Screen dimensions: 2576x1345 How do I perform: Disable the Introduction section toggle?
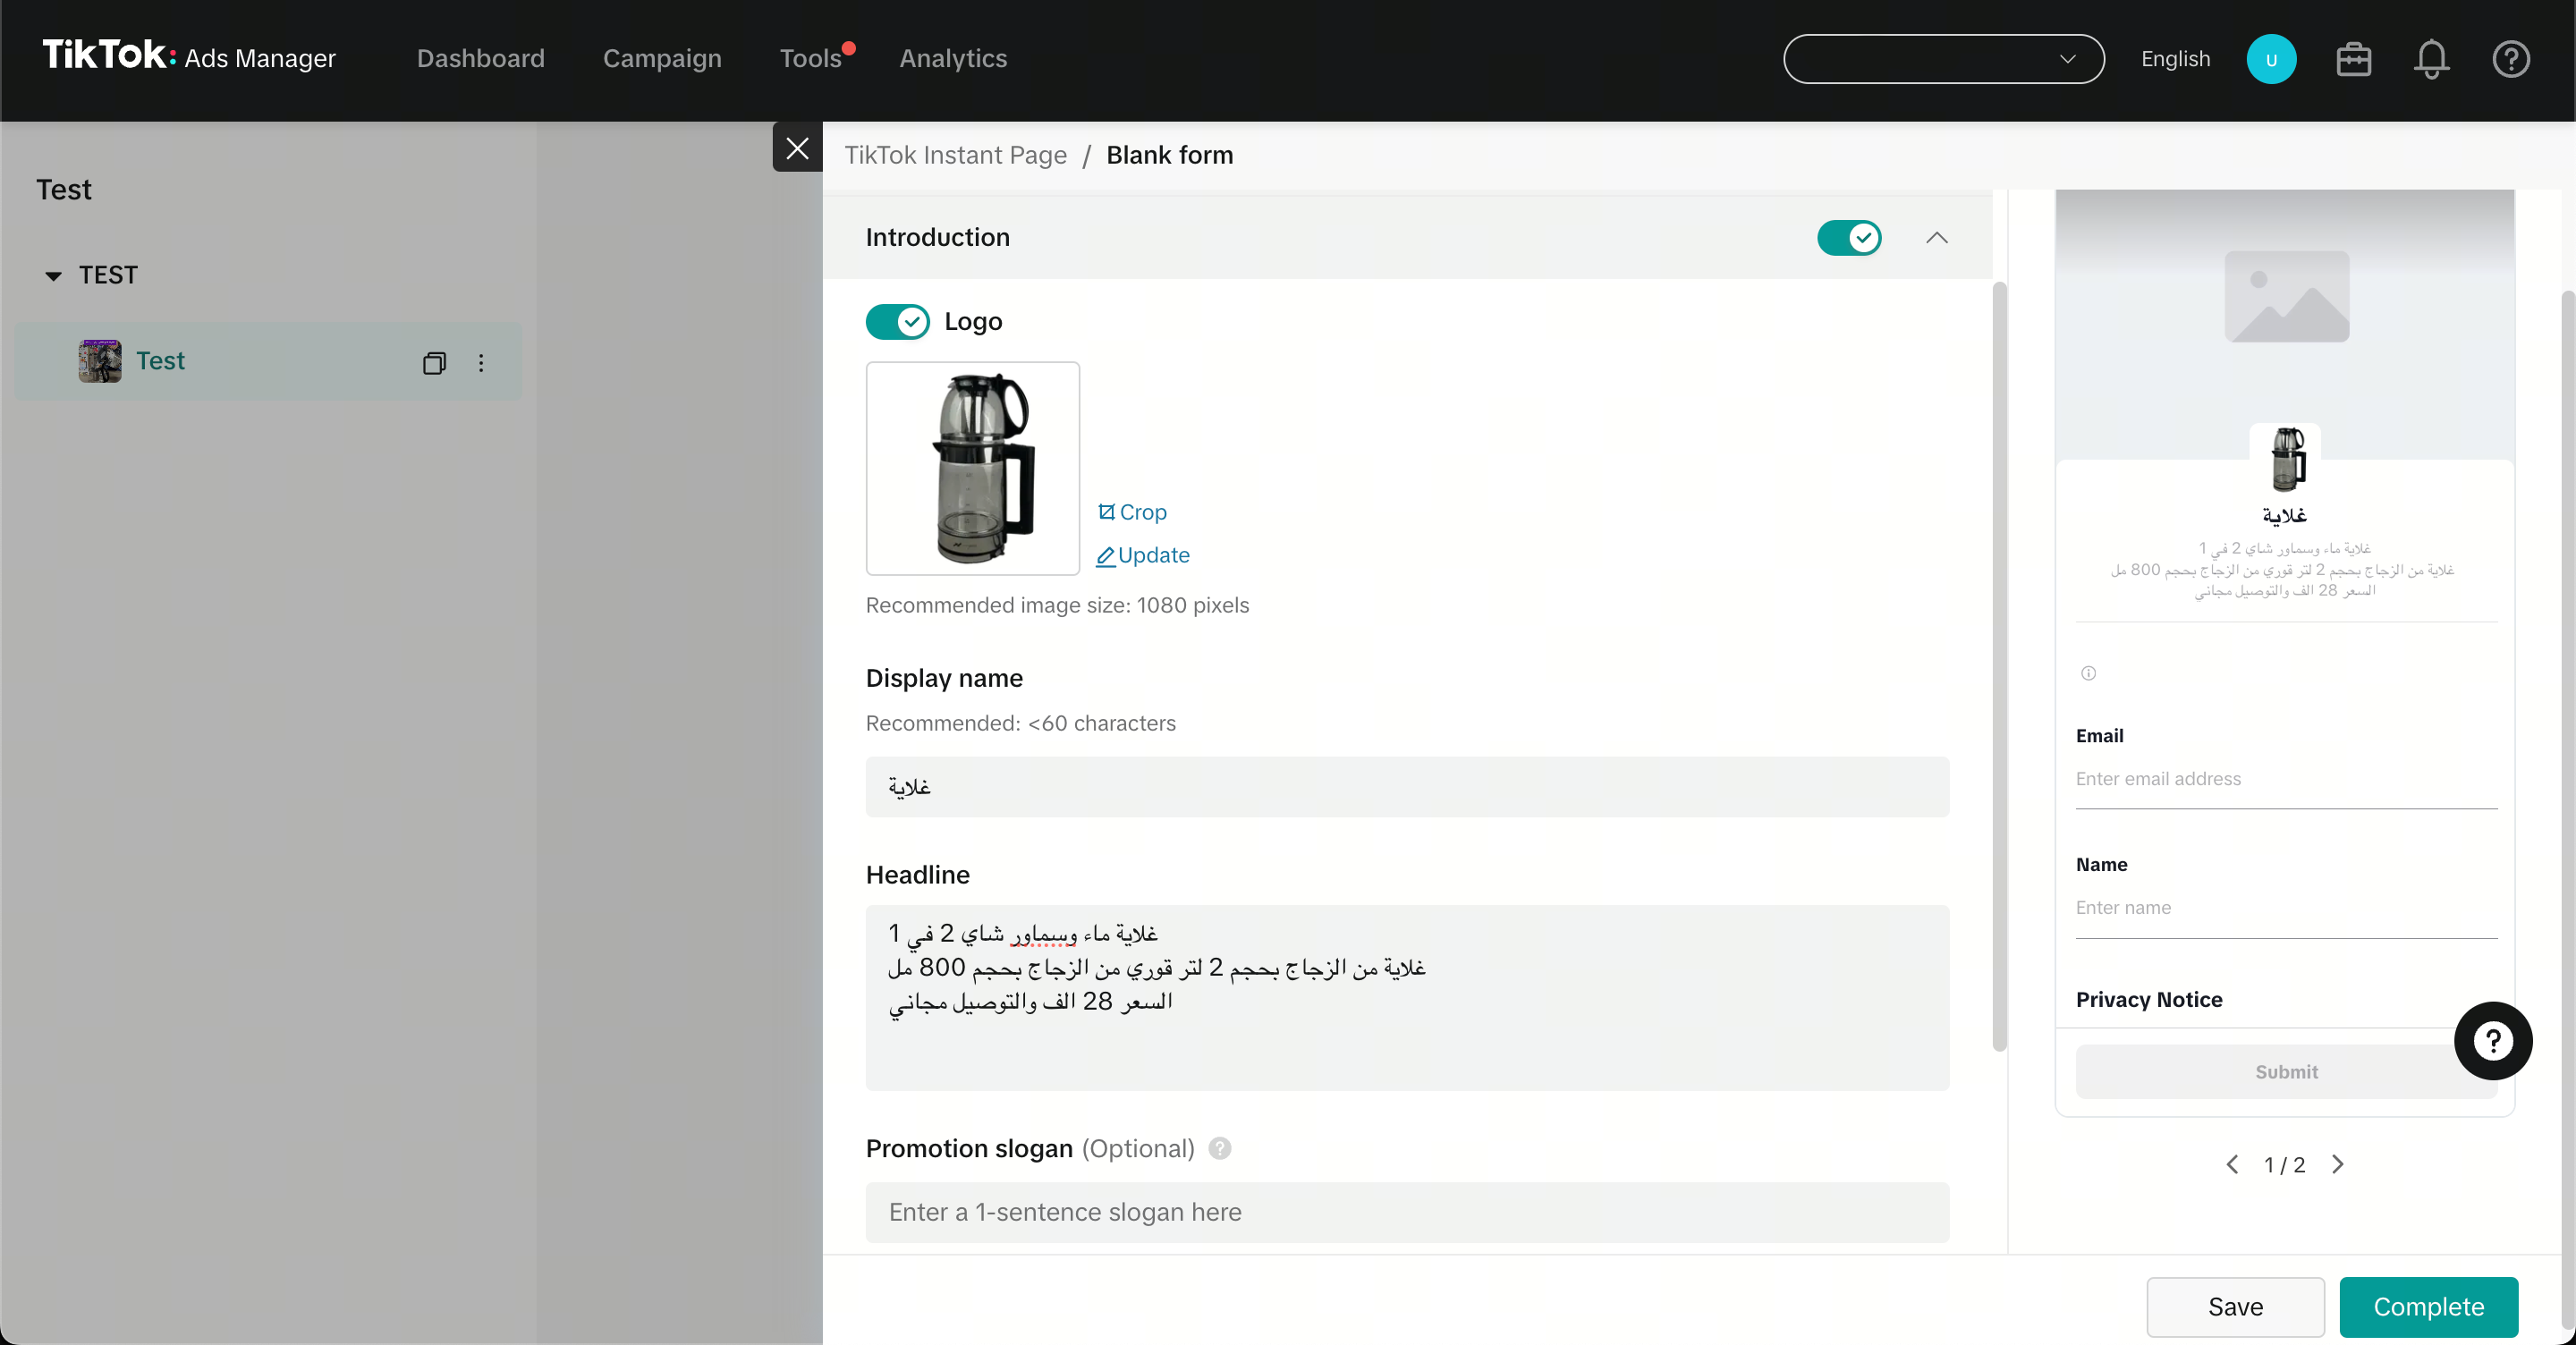pyautogui.click(x=1849, y=238)
